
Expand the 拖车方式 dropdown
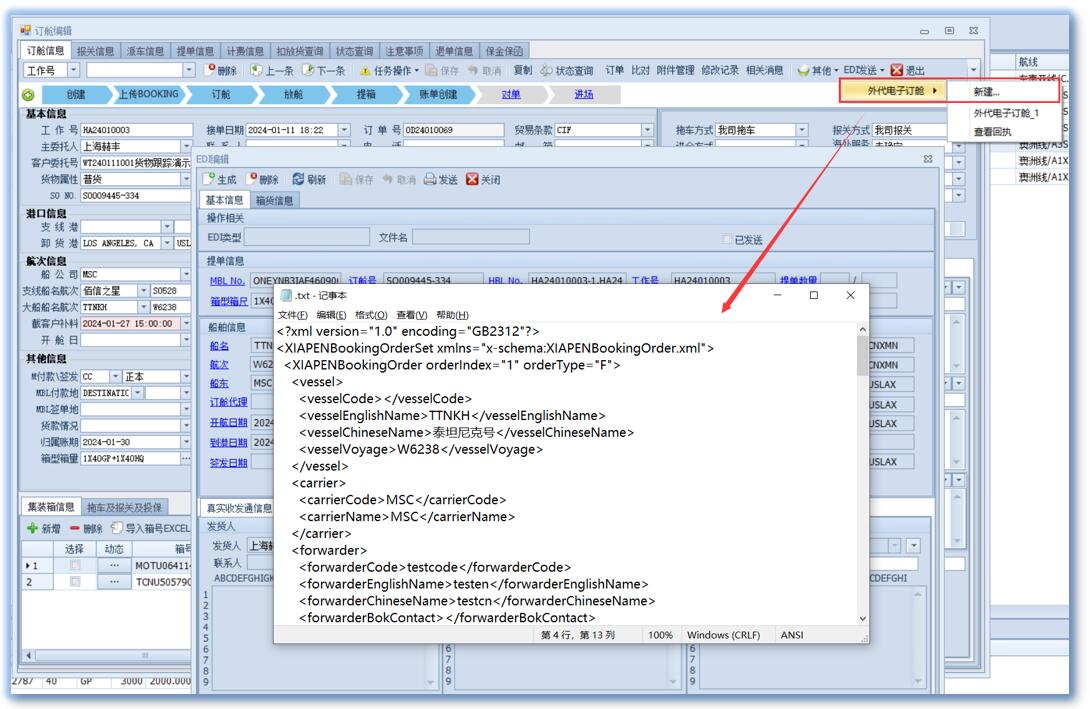(x=802, y=130)
